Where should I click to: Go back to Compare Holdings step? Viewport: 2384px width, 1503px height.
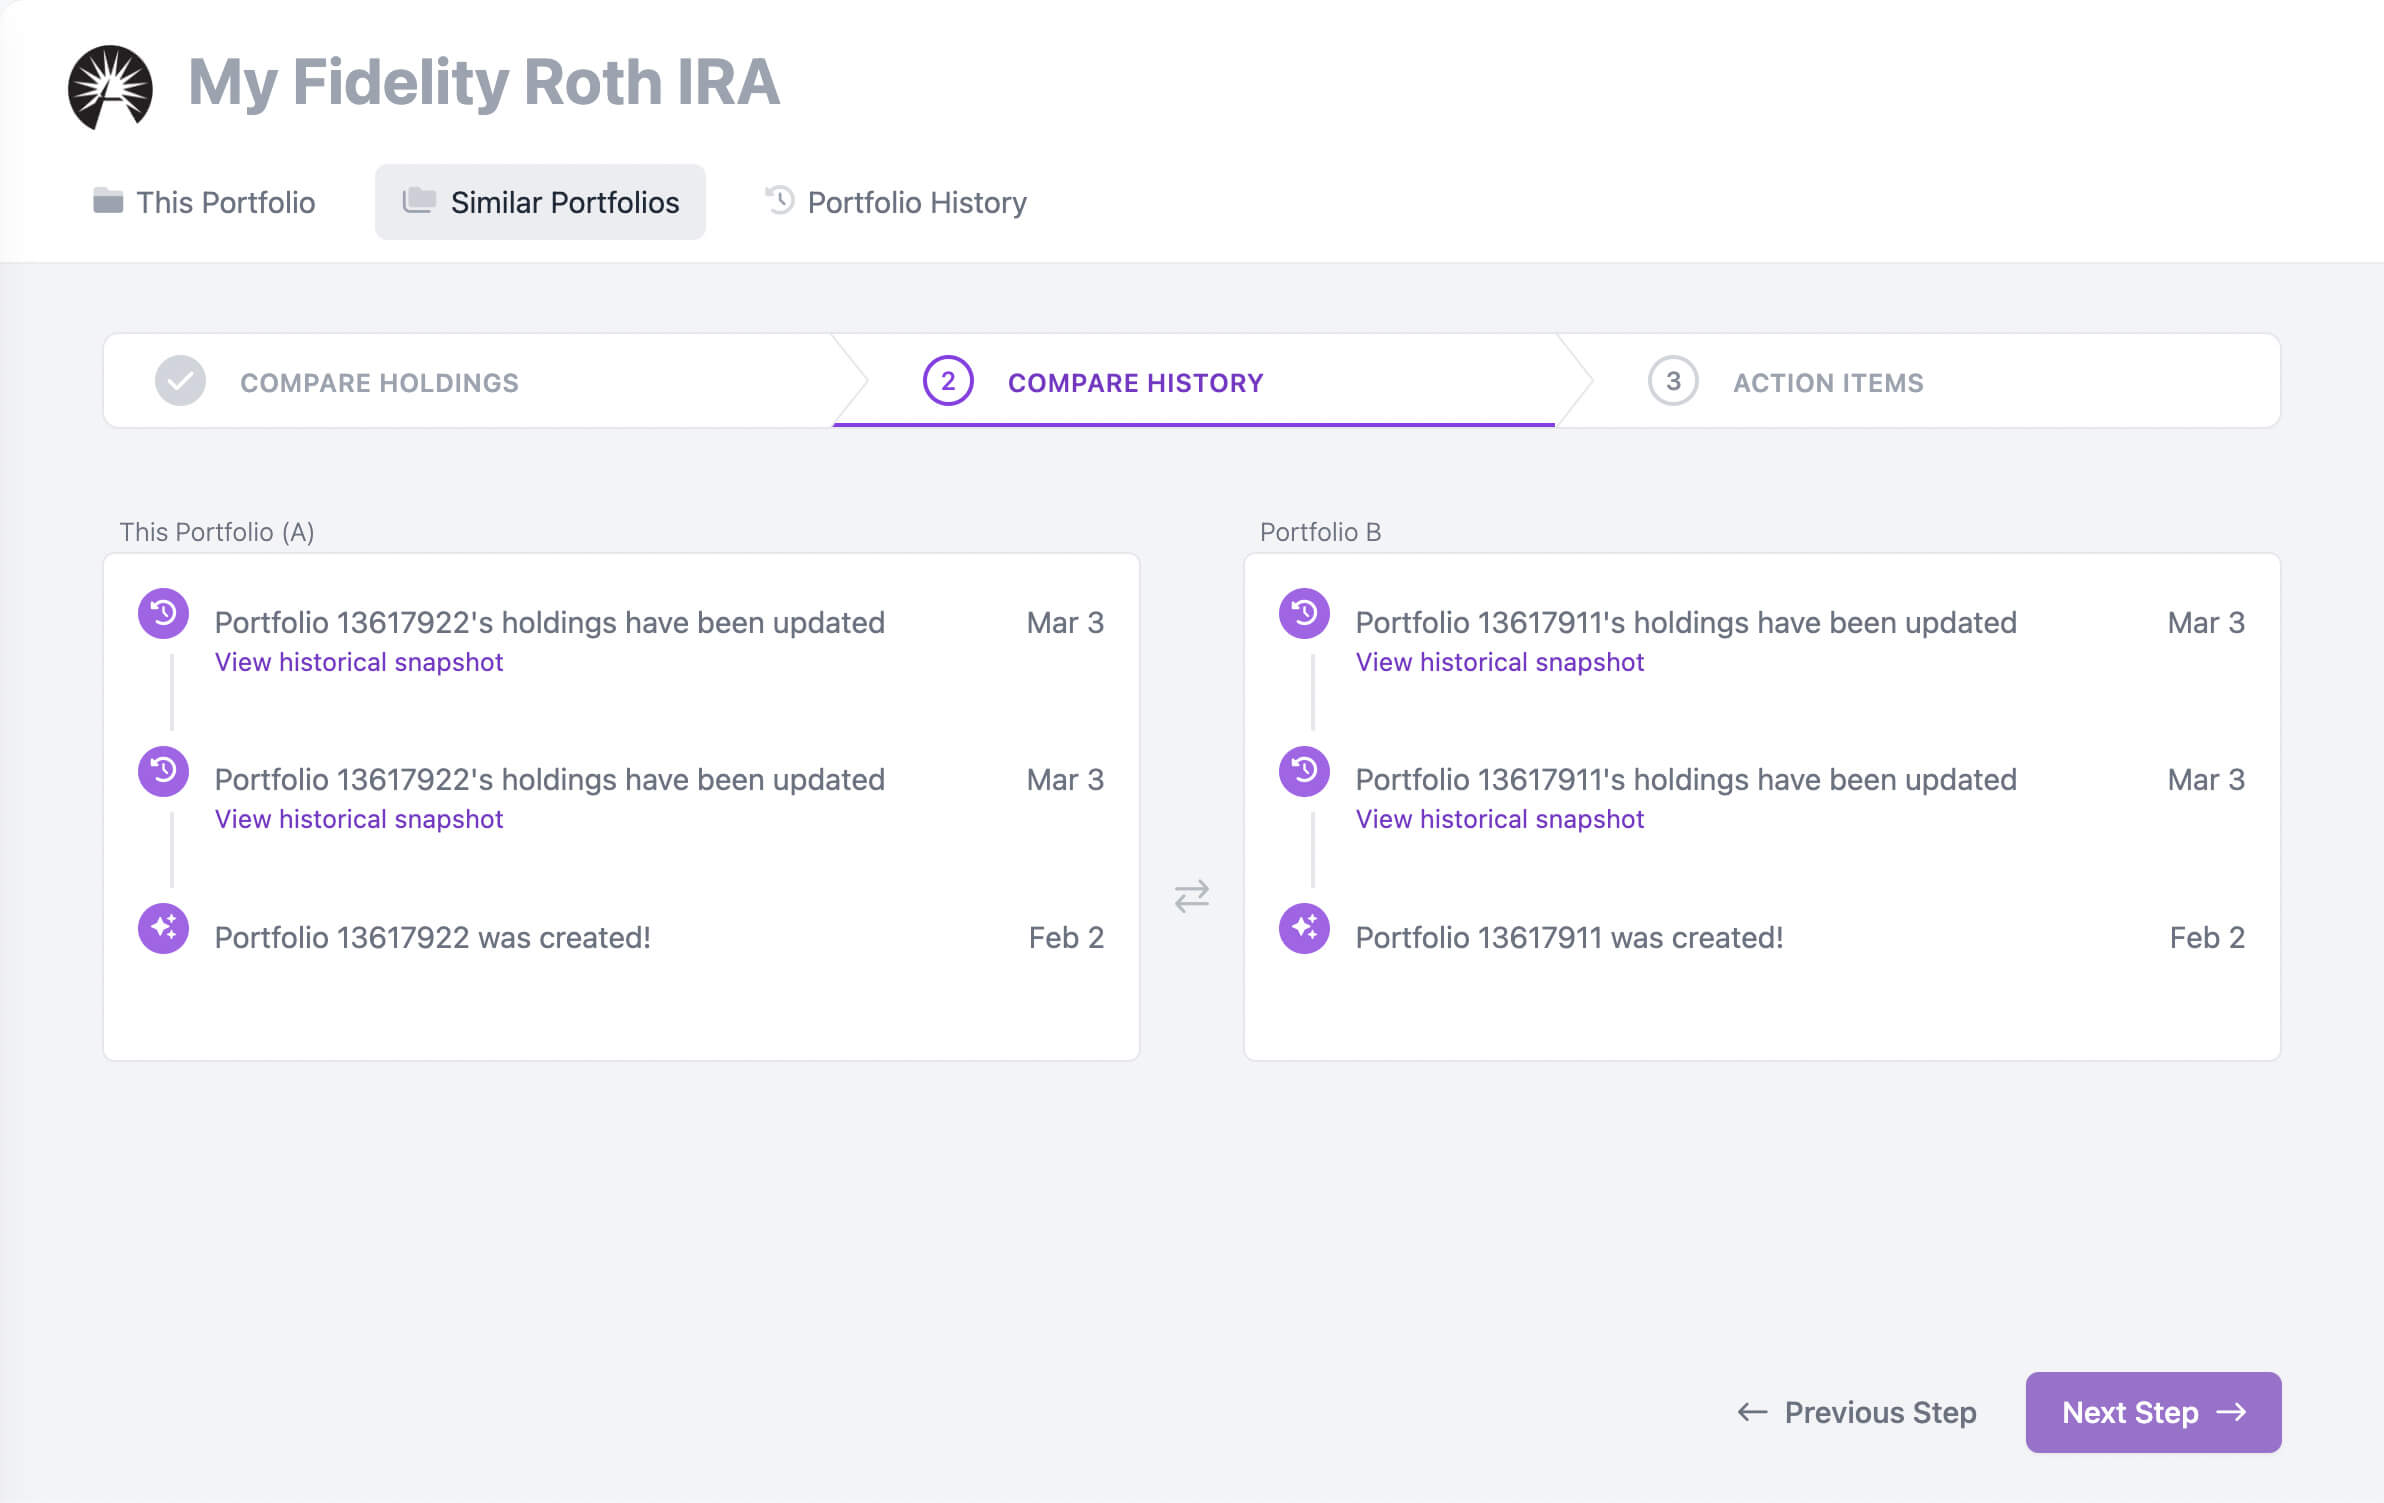(x=378, y=382)
